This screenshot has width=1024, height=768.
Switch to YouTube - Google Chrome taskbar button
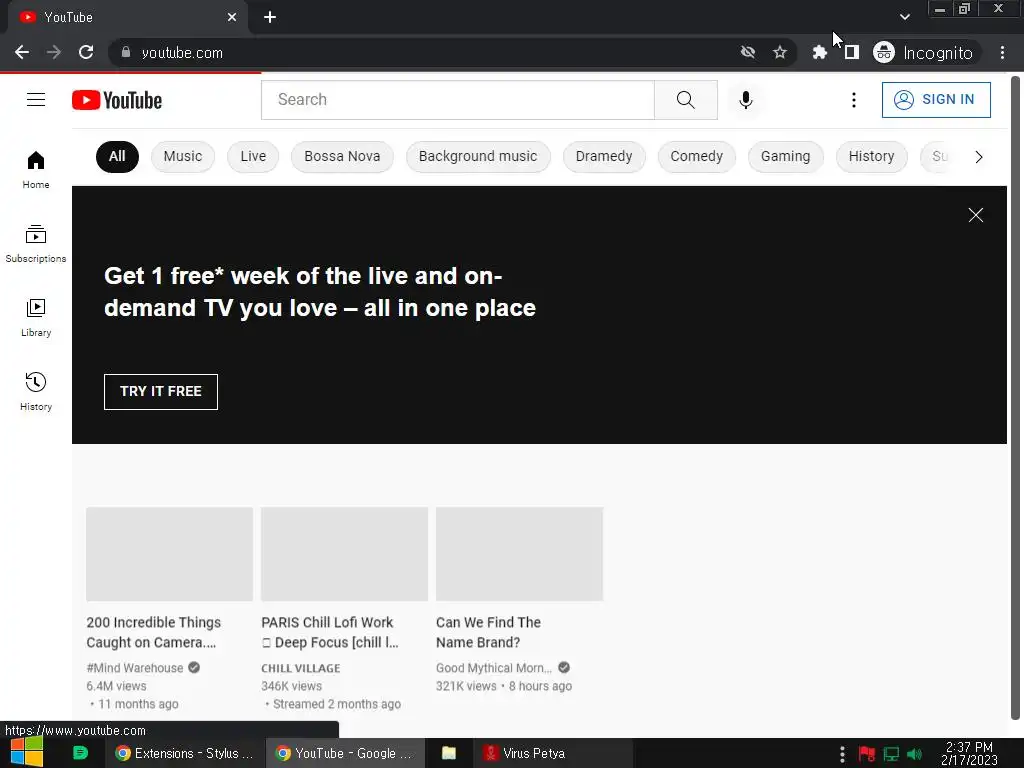[345, 753]
